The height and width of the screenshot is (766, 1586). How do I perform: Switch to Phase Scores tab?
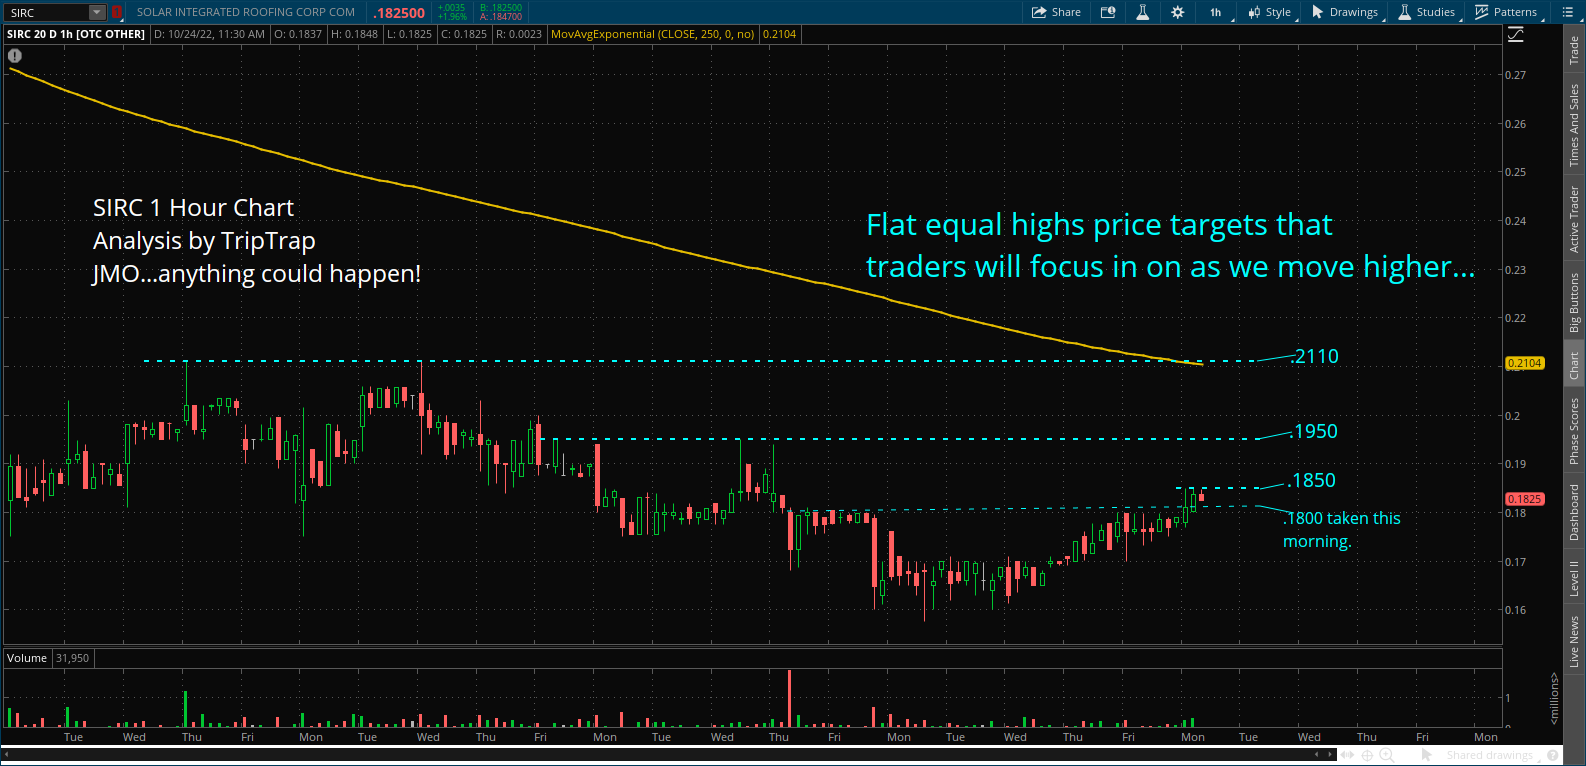(1574, 431)
